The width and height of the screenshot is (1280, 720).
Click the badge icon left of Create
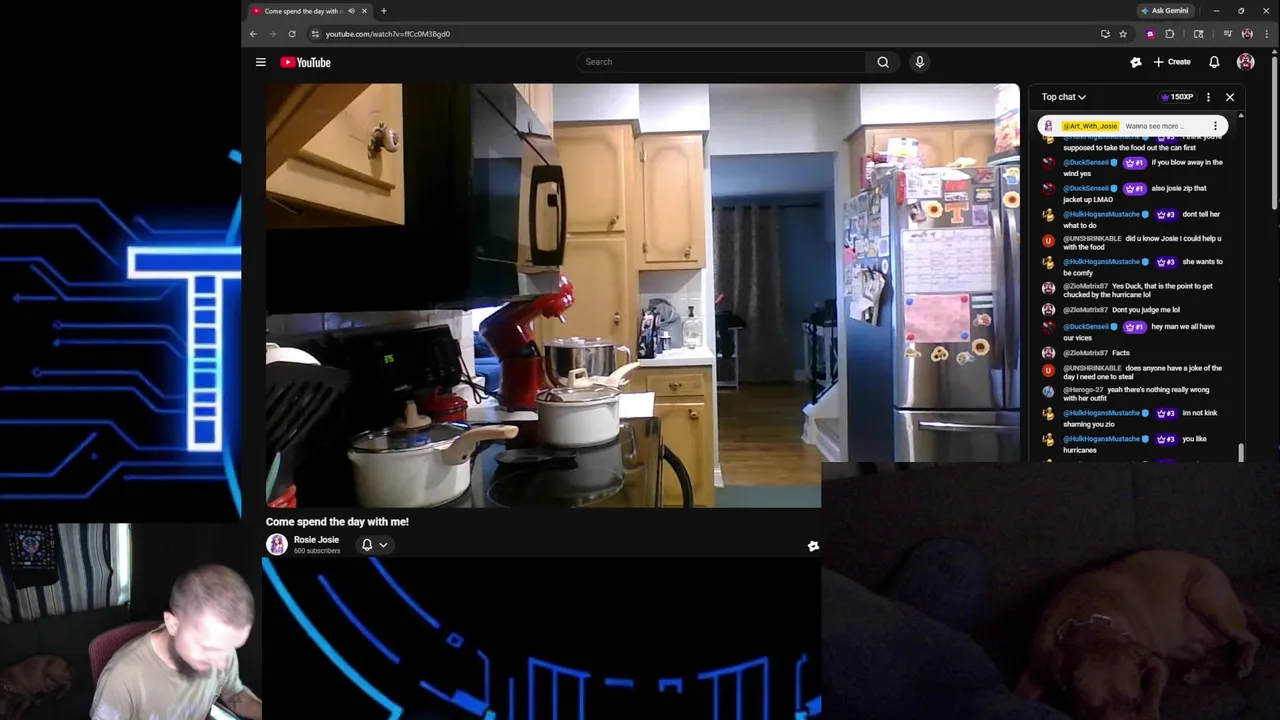click(1136, 62)
